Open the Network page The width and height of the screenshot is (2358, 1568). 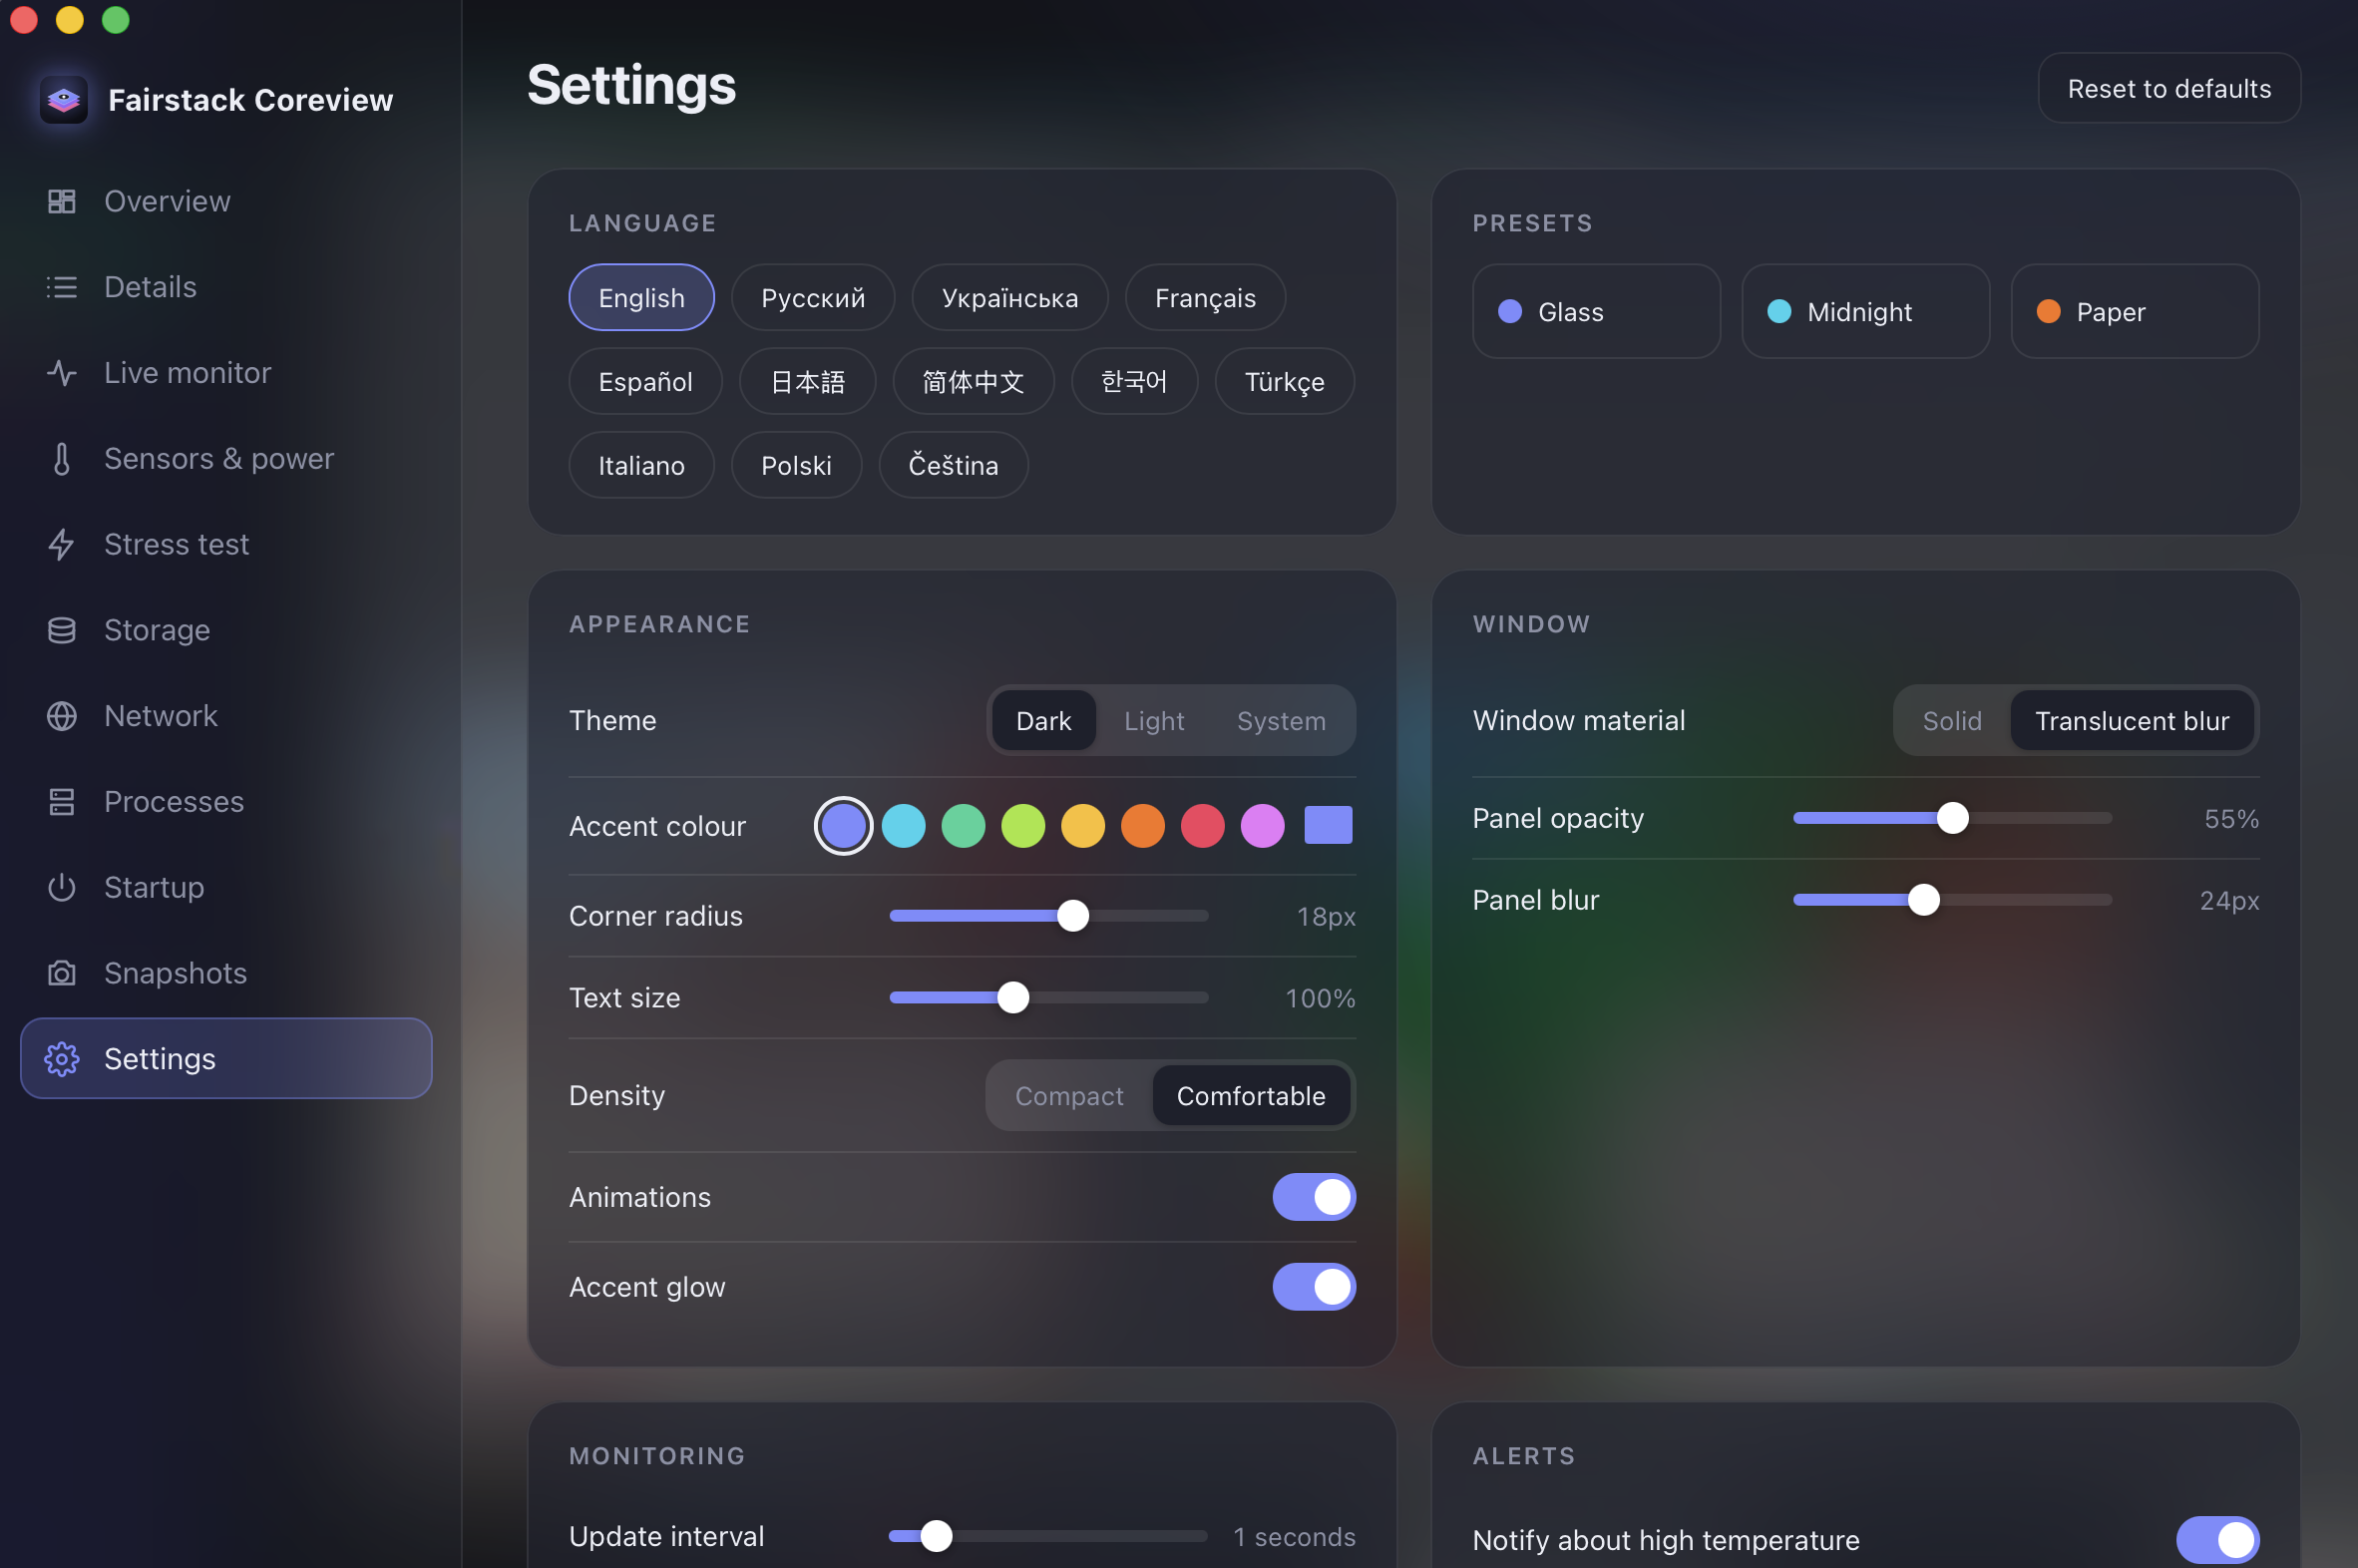coord(226,716)
